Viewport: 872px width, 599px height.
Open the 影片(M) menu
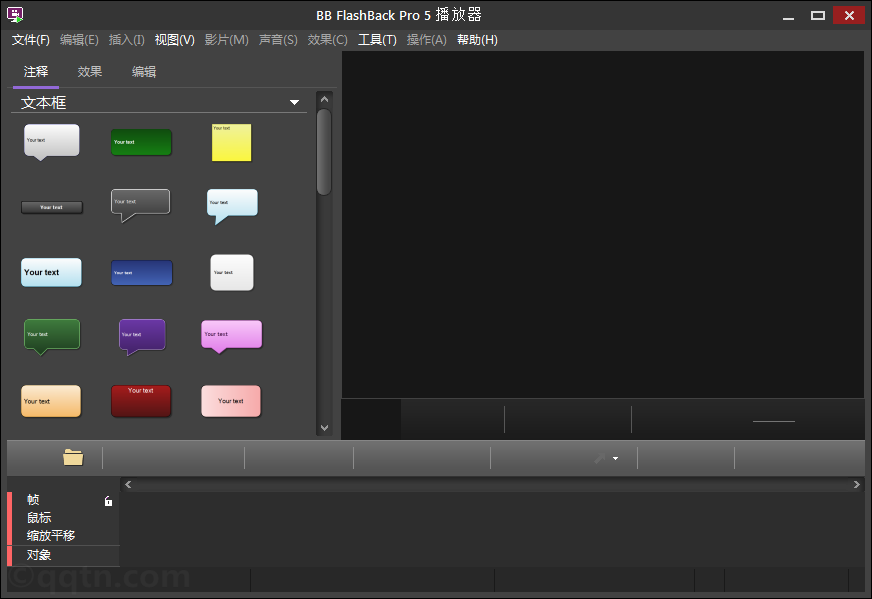click(226, 40)
